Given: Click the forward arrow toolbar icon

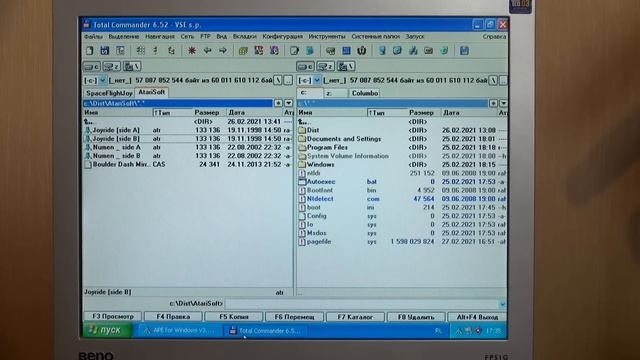Looking at the screenshot, I should pos(222,51).
